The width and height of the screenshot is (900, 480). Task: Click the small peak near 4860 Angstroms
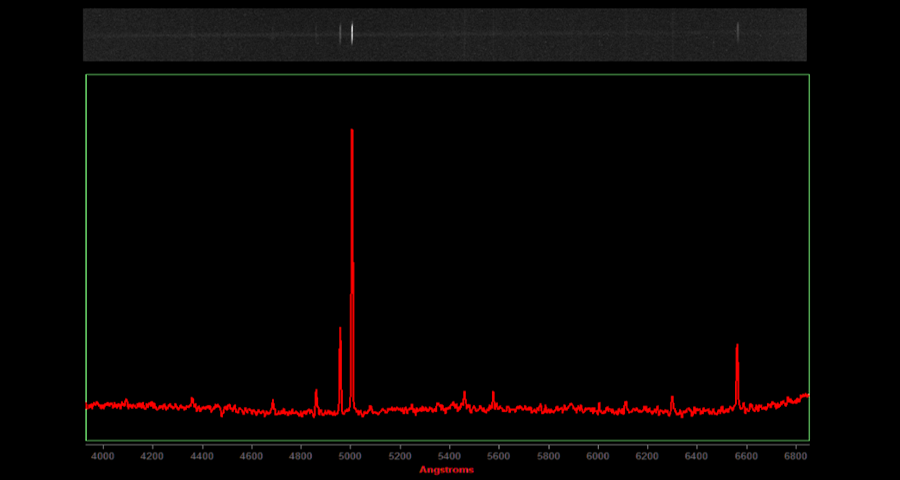click(316, 393)
